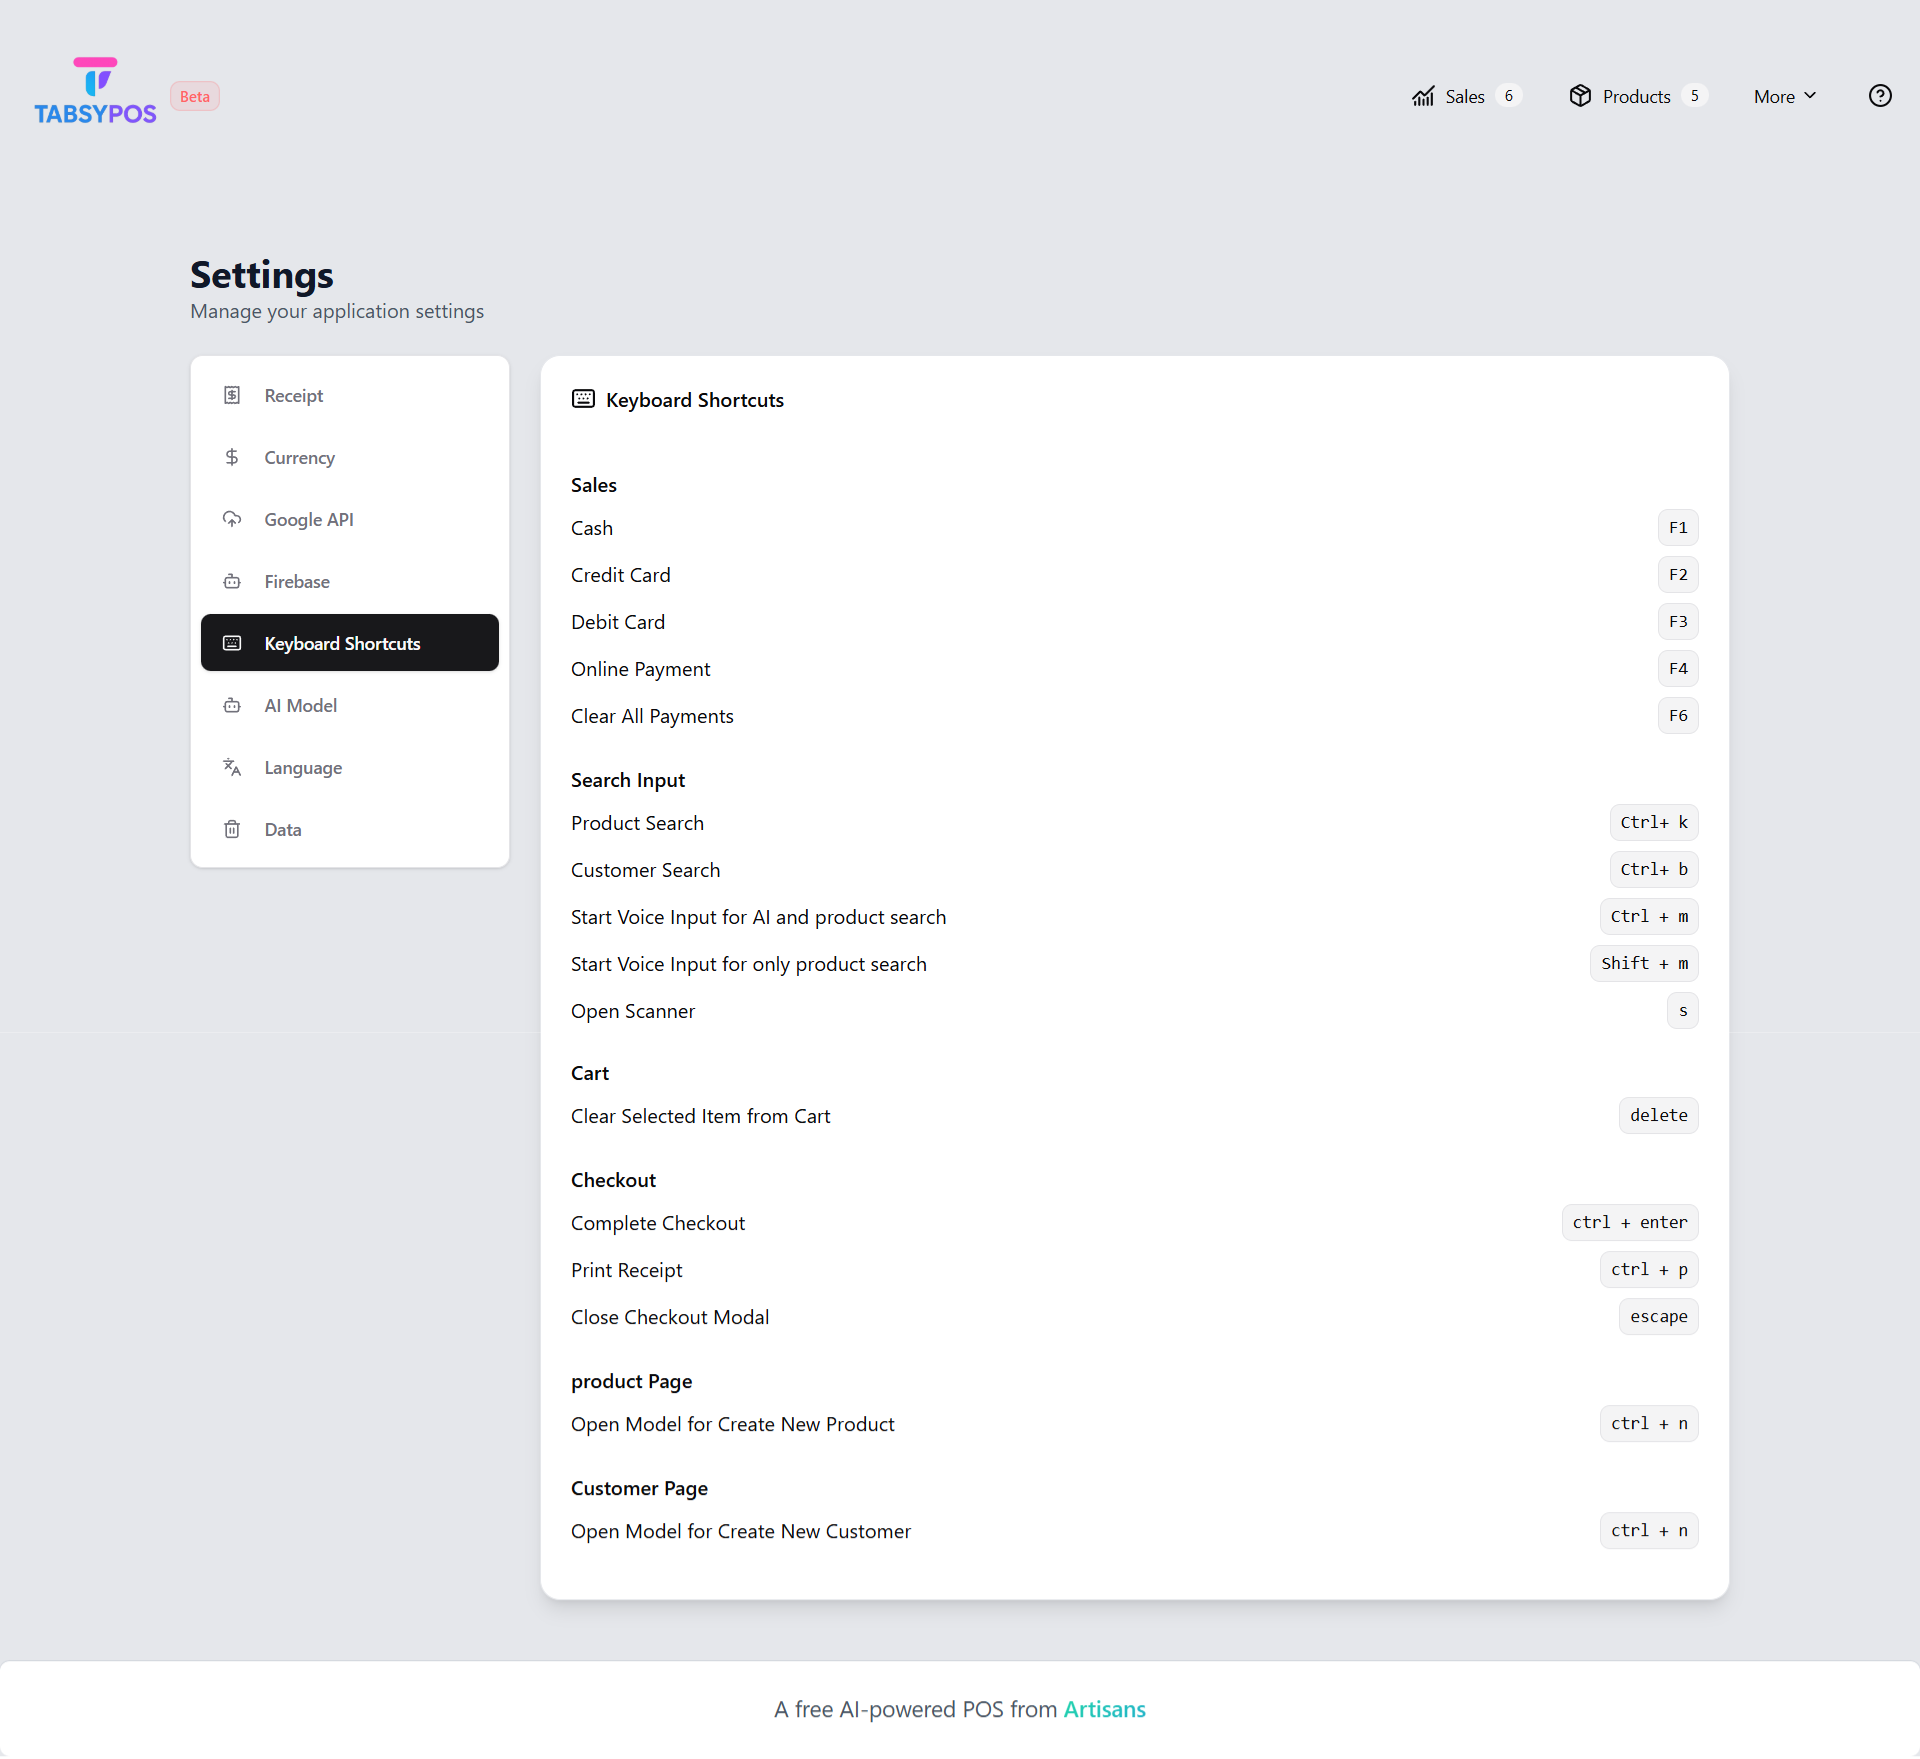Screen dimensions: 1920x1759
Task: Click the Customer Search label
Action: pos(645,870)
